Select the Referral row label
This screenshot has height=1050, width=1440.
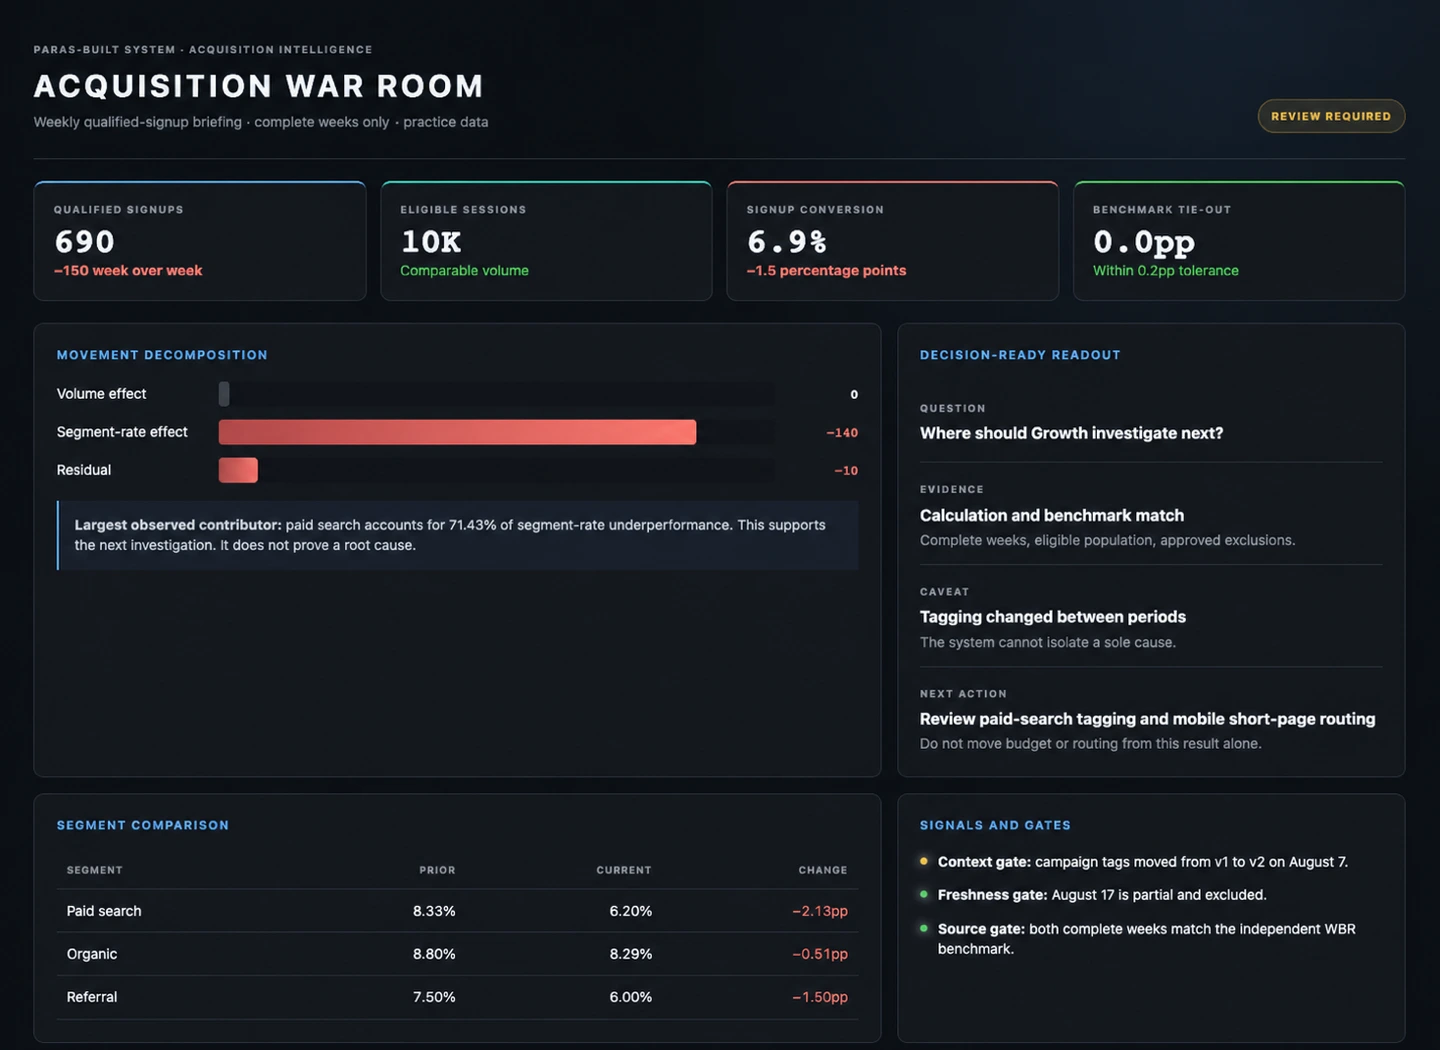click(x=92, y=997)
